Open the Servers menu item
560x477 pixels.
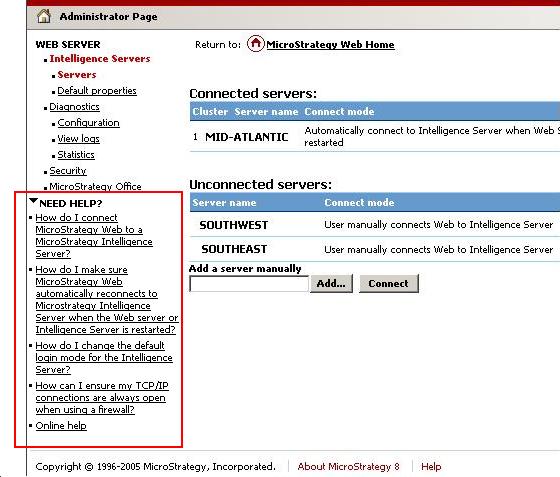tap(77, 75)
